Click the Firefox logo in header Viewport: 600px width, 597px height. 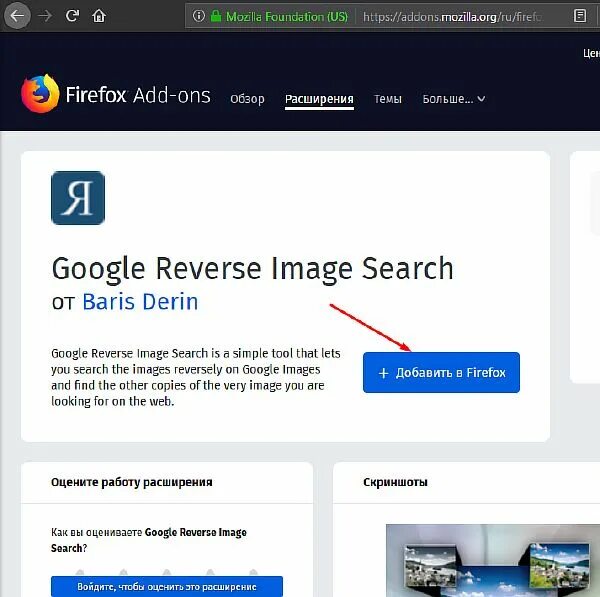(40, 93)
